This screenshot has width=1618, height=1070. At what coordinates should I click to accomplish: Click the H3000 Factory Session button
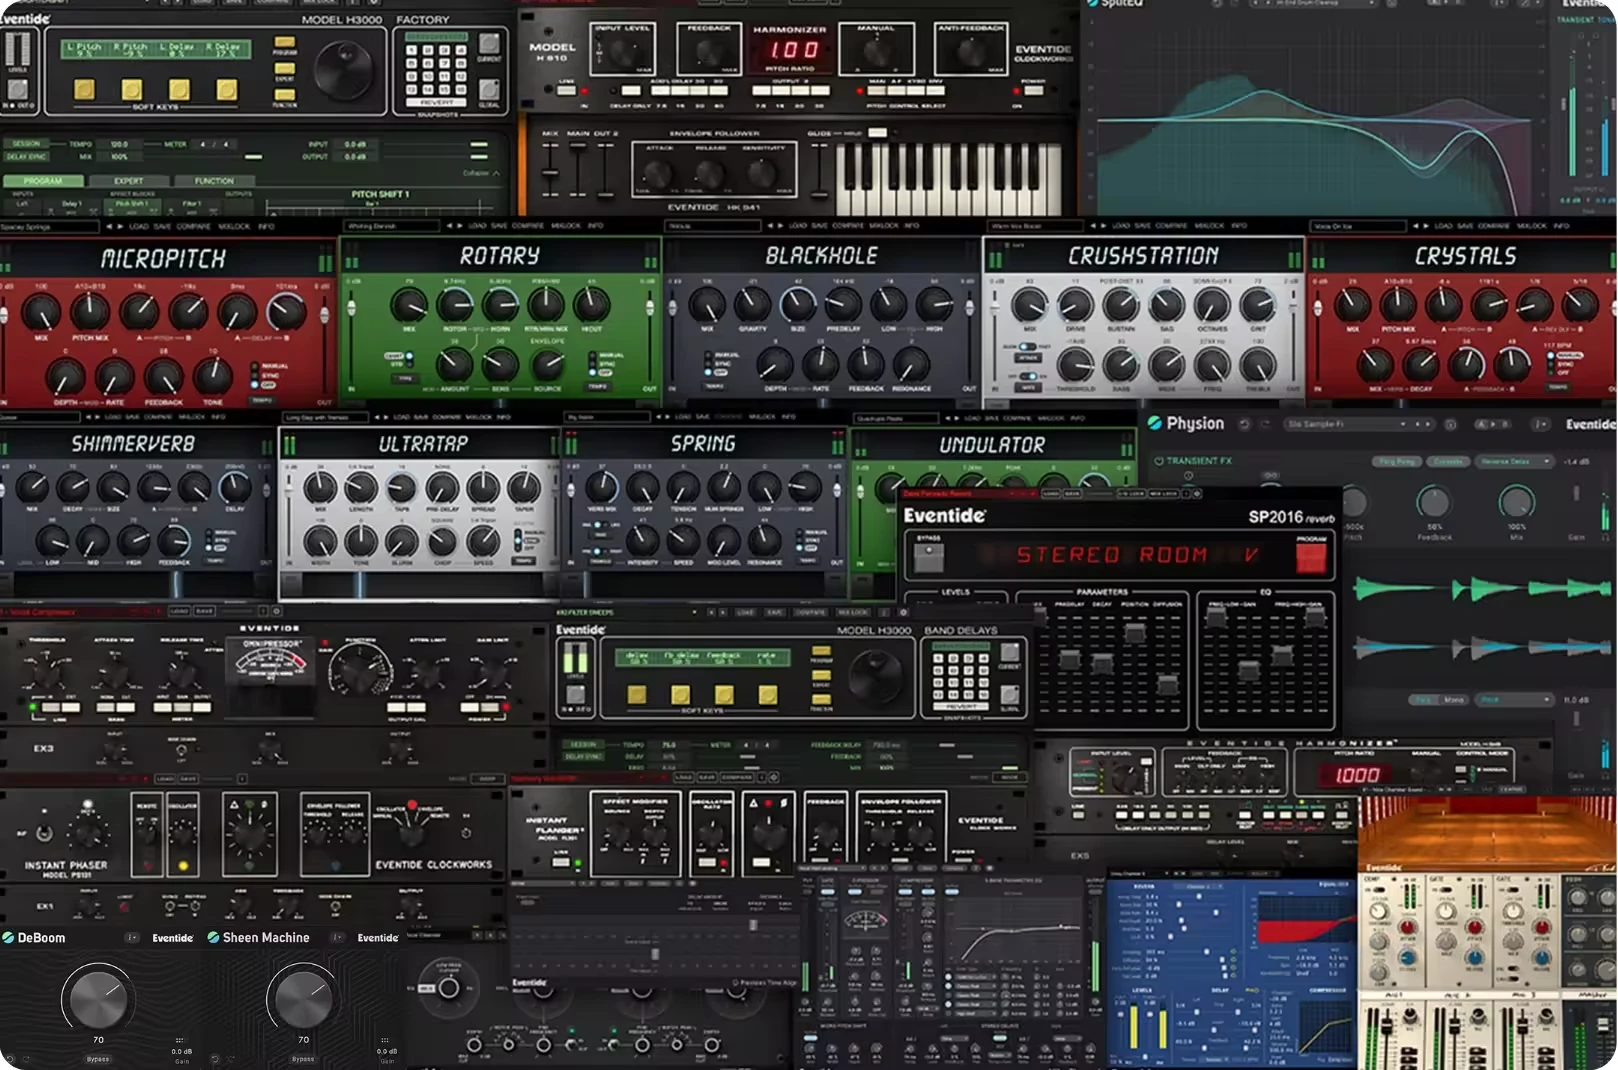coord(27,144)
